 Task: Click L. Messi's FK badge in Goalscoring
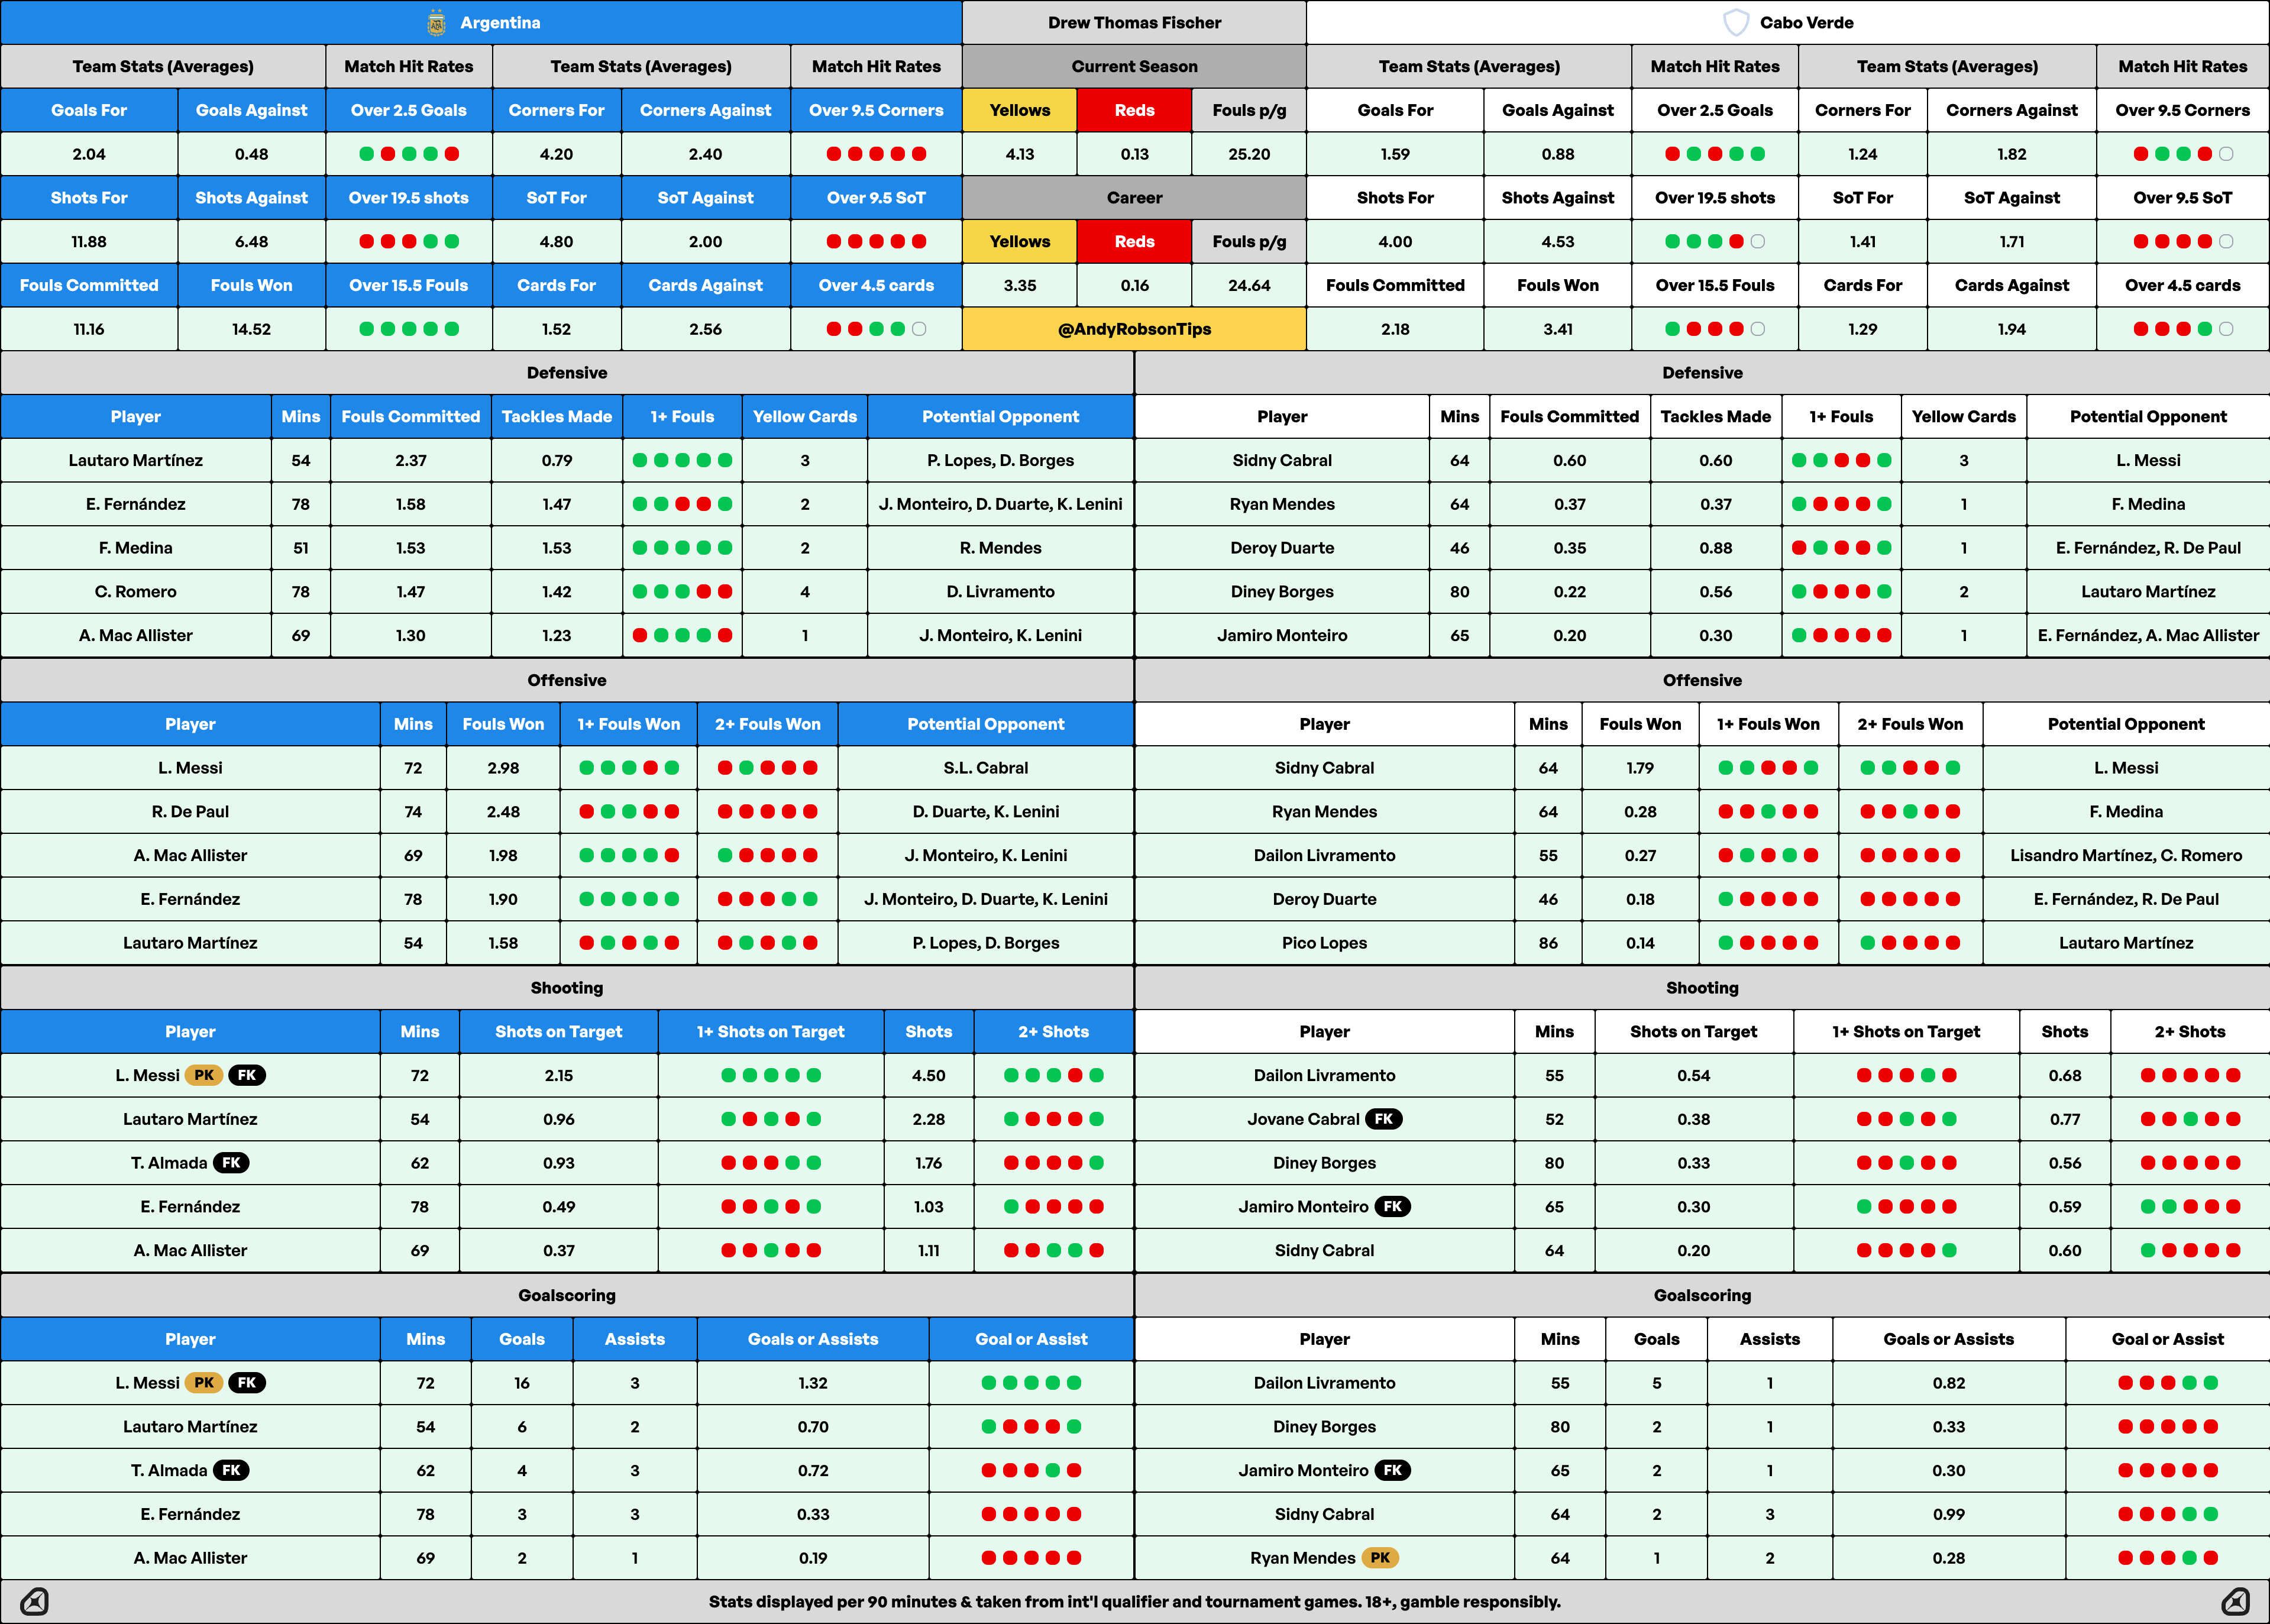pos(247,1383)
